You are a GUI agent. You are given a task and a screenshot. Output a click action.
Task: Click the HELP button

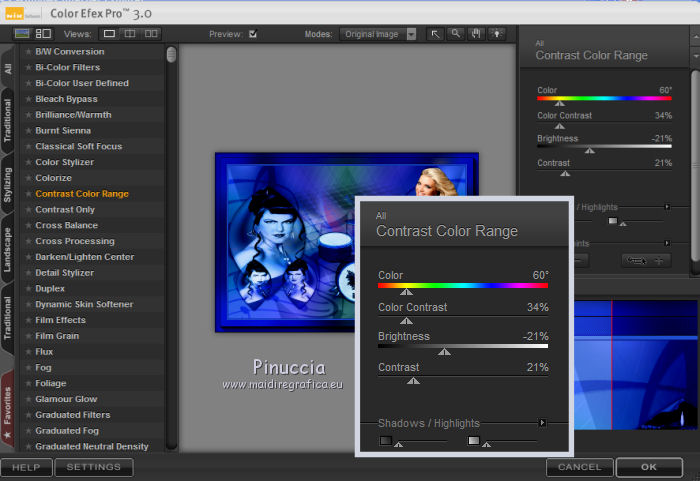[x=26, y=467]
